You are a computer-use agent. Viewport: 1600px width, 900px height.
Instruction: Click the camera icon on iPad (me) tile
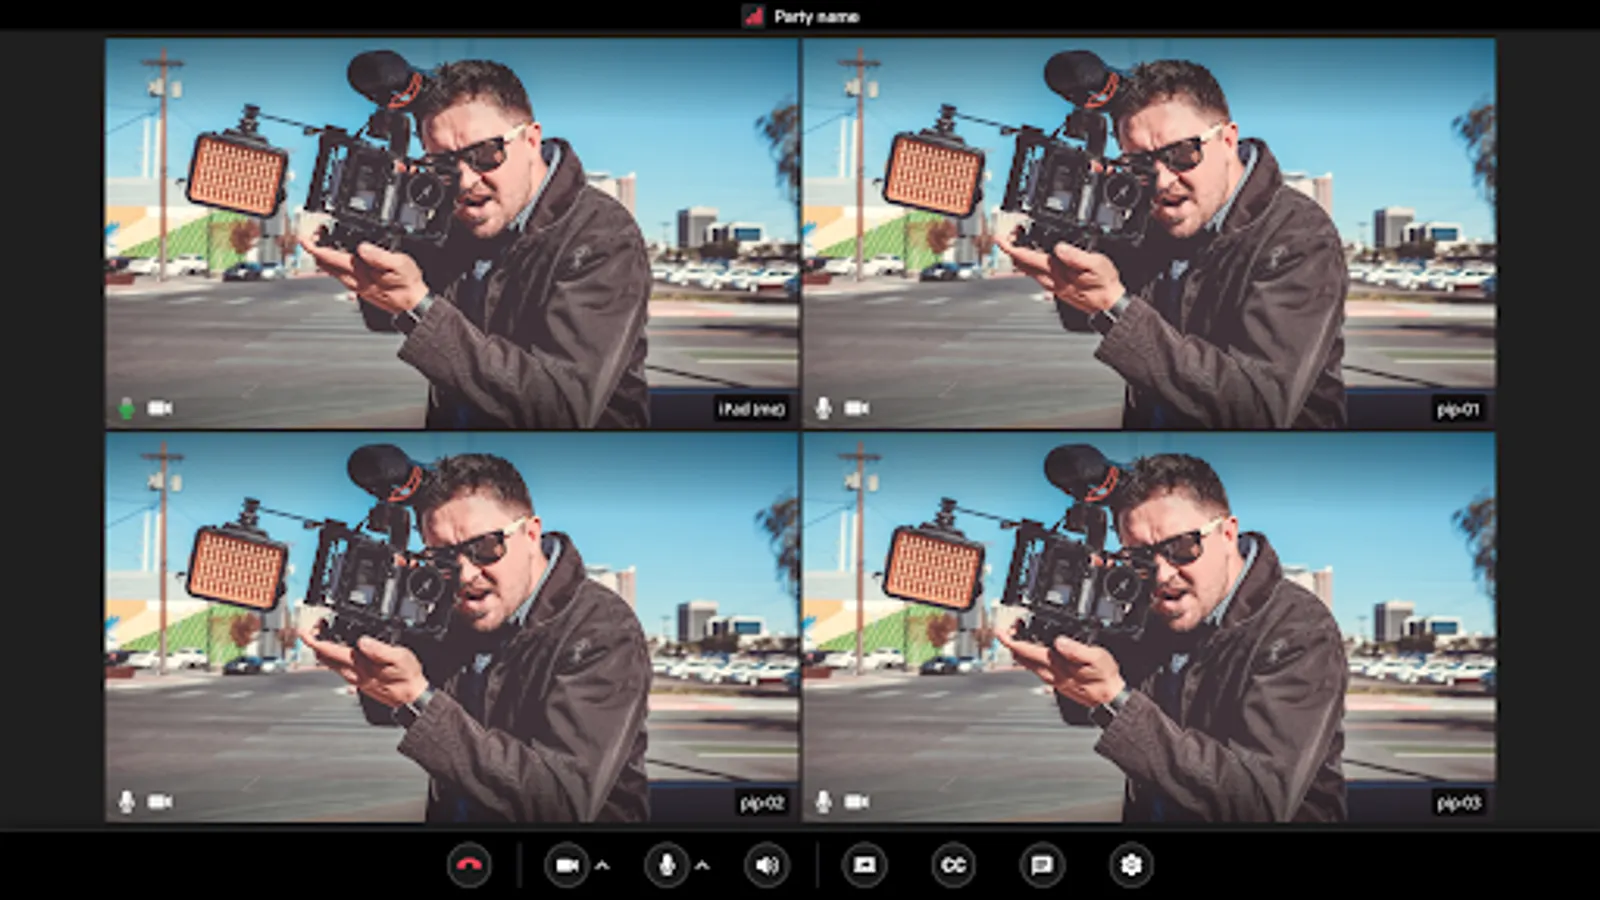point(160,408)
